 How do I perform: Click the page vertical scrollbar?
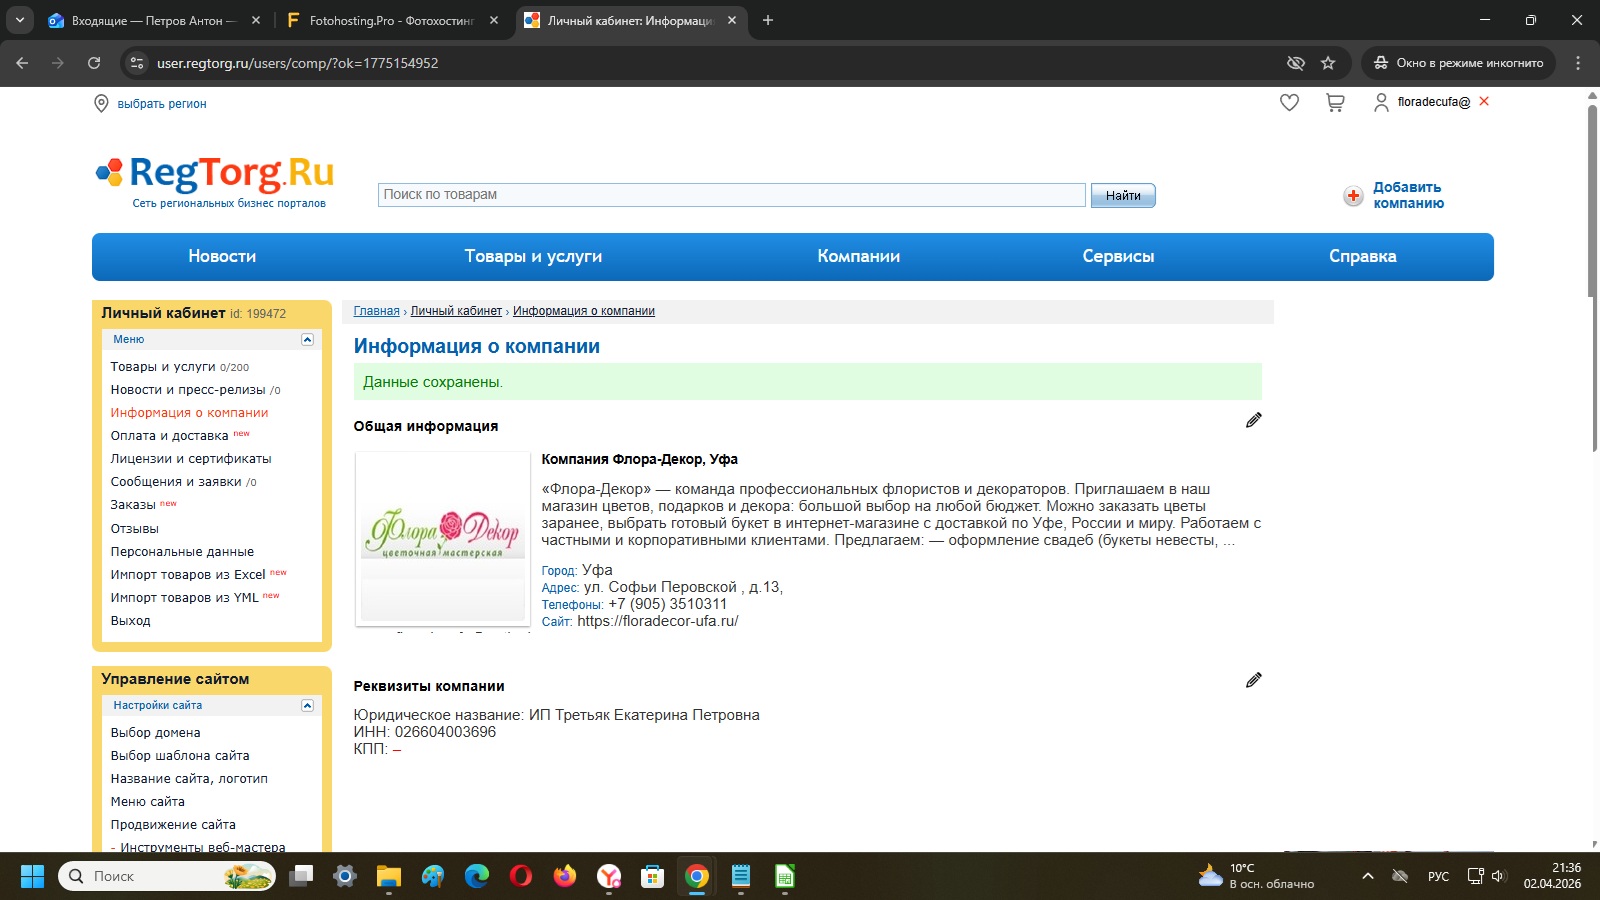(1592, 200)
